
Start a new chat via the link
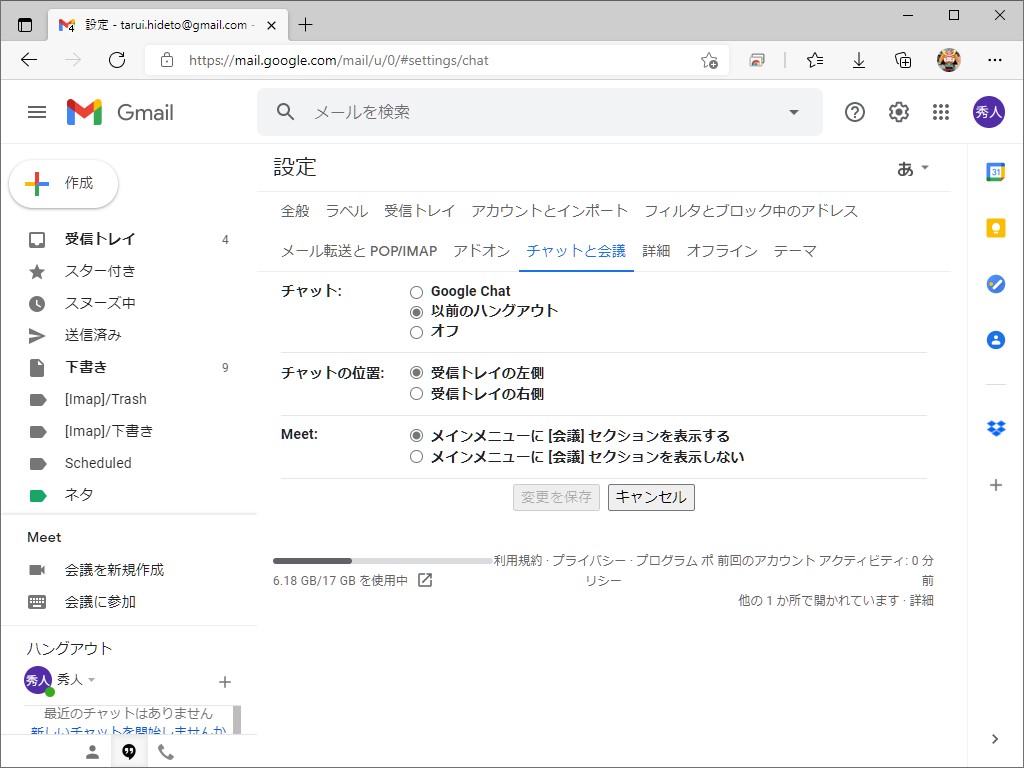[x=128, y=729]
